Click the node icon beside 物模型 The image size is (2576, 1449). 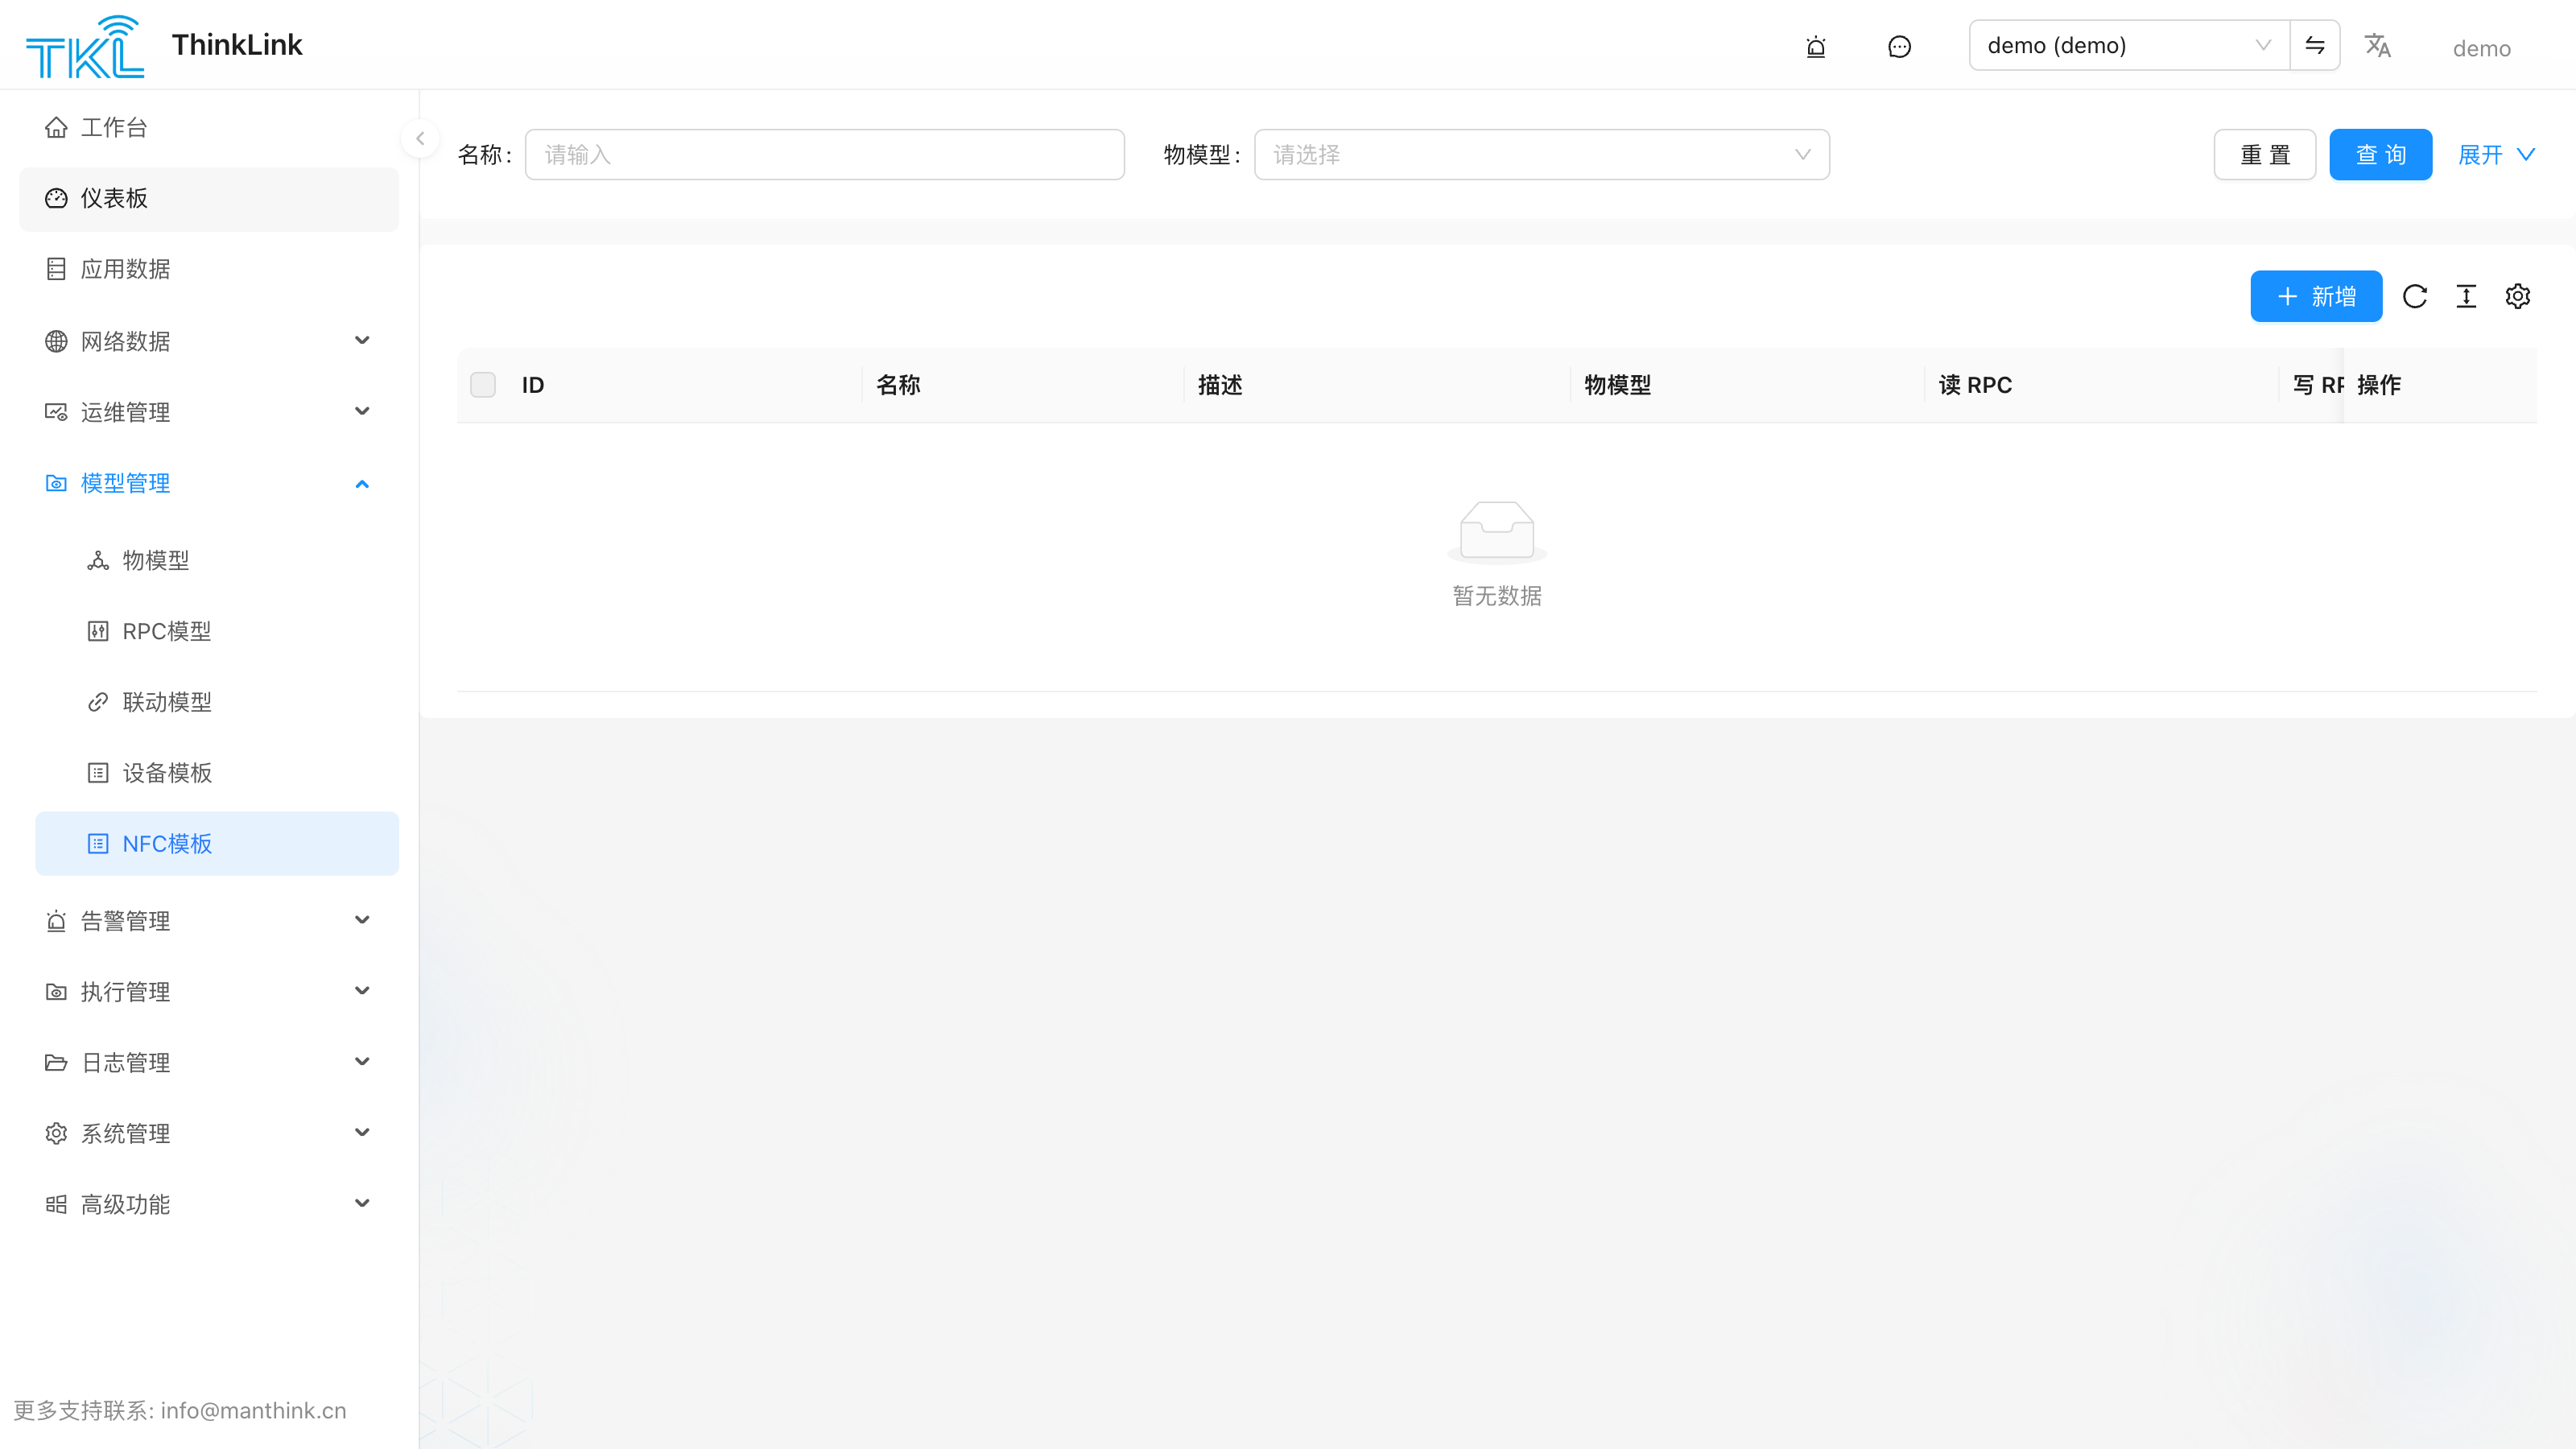98,560
